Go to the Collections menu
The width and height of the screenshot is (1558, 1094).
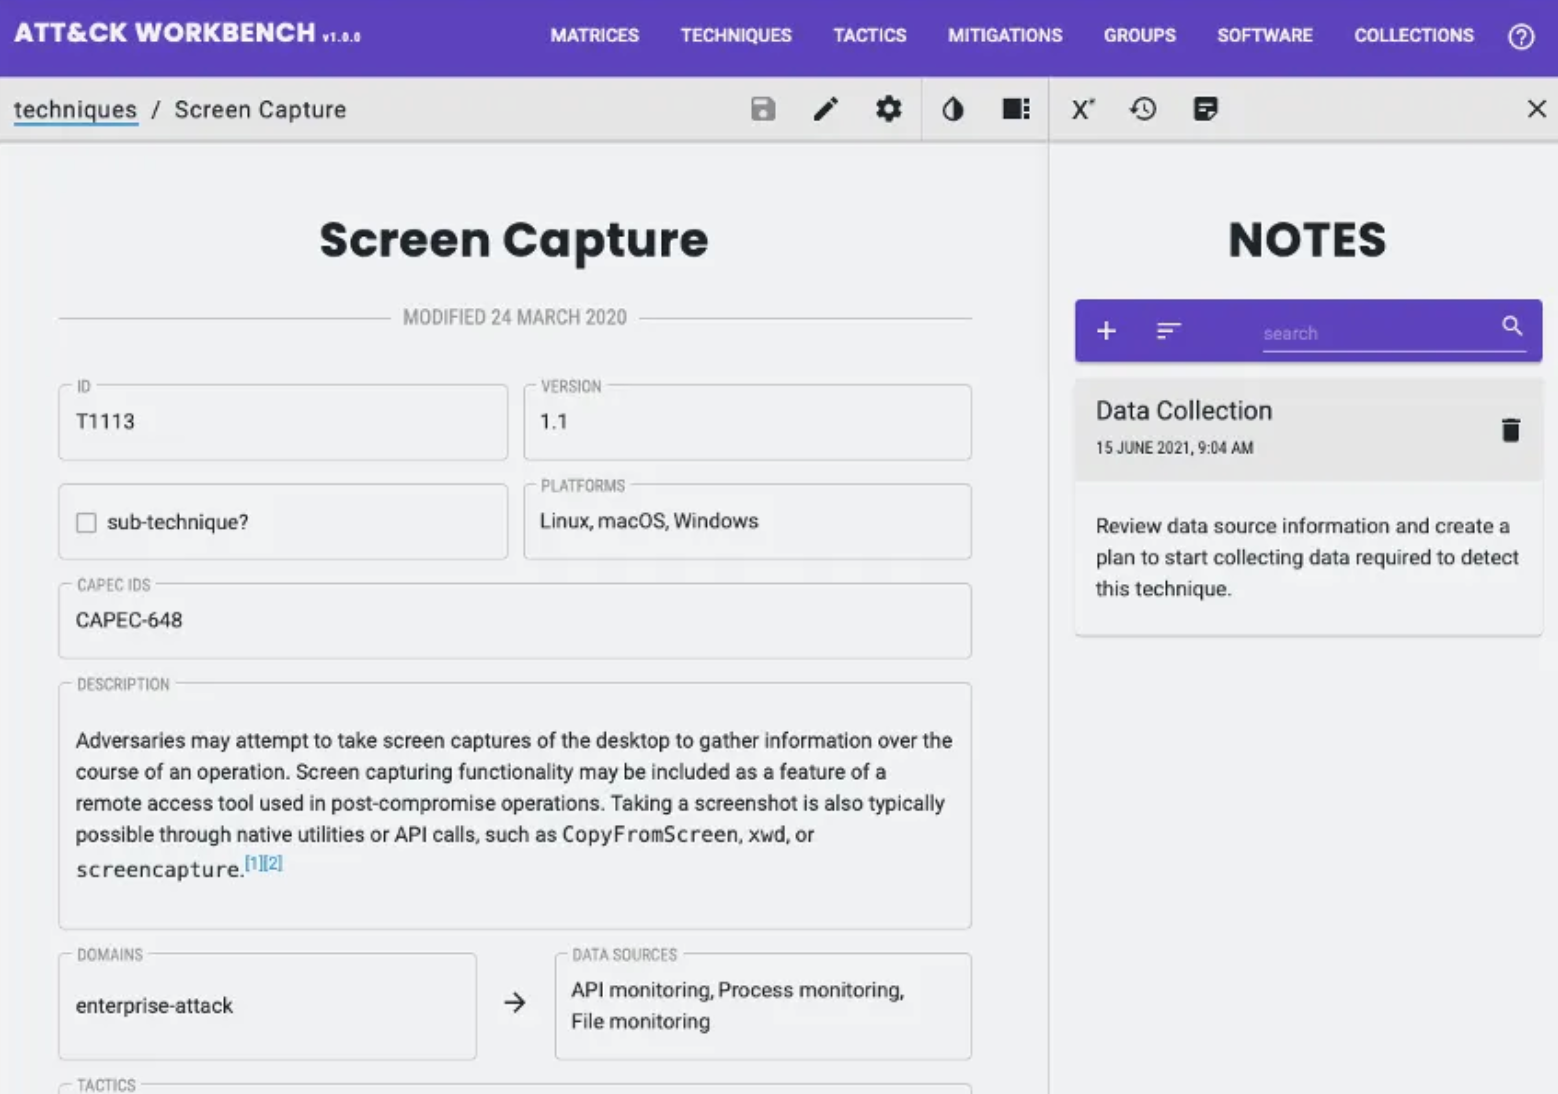pyautogui.click(x=1413, y=36)
